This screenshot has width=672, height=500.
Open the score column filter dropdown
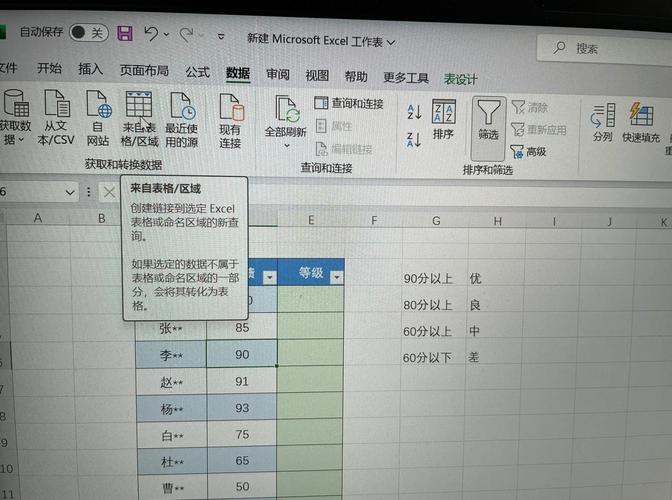click(270, 277)
